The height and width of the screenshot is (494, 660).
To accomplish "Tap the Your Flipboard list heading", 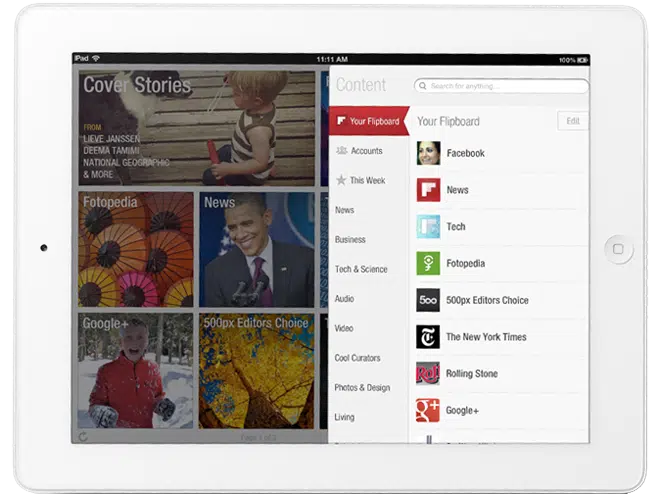I will (448, 122).
